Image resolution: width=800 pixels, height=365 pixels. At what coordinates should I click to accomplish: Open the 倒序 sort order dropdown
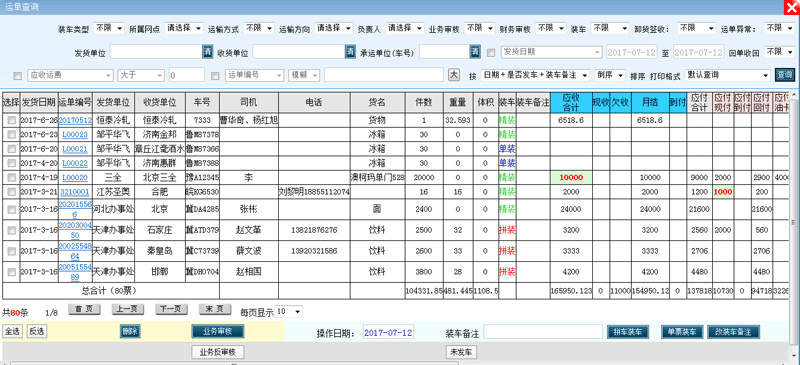(610, 75)
